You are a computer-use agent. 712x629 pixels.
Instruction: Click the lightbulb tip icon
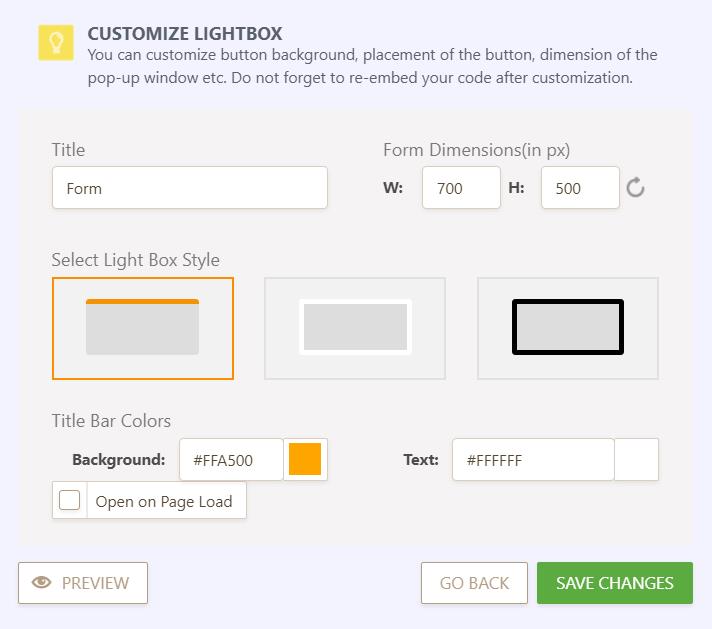coord(56,42)
